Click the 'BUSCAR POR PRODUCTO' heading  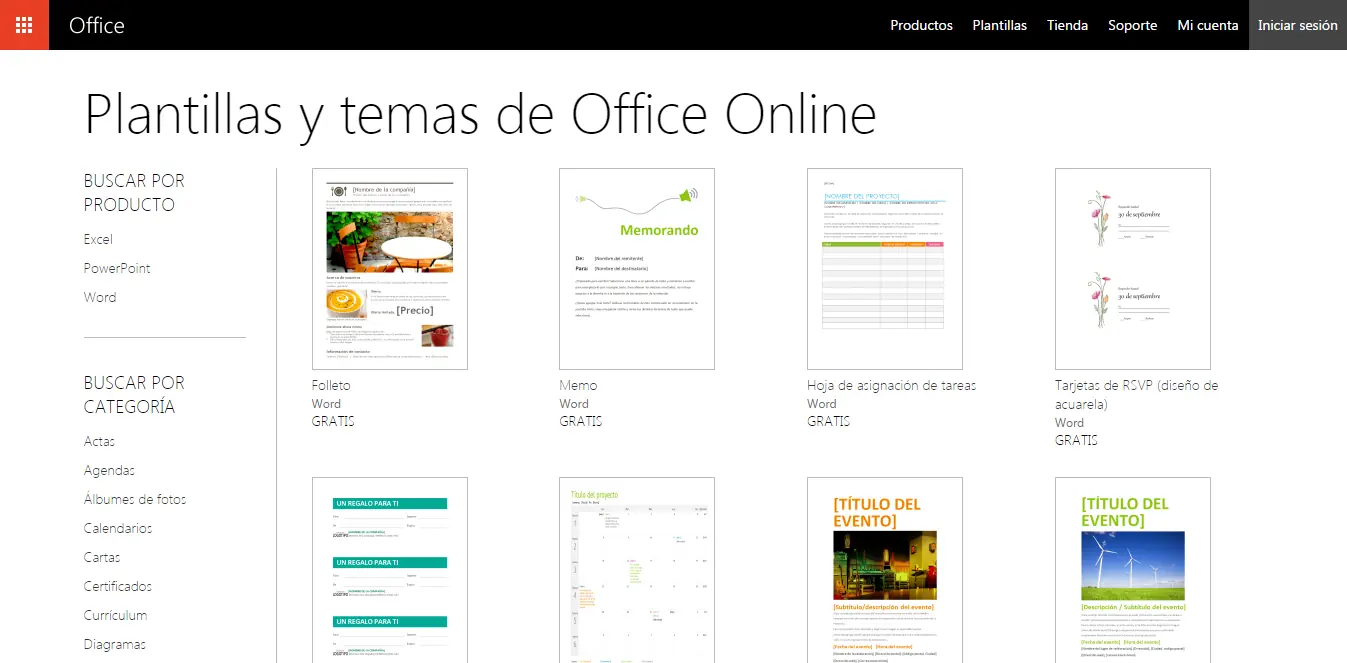coord(134,193)
